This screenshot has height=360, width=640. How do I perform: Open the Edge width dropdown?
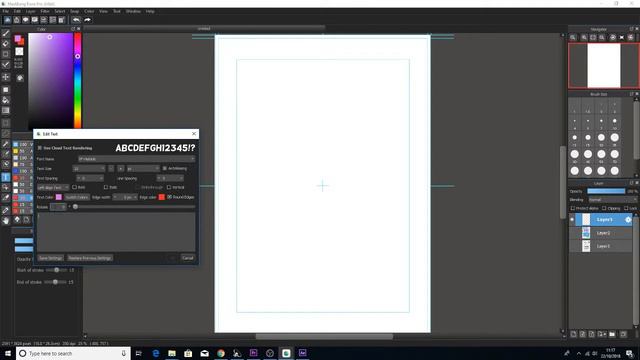[125, 197]
